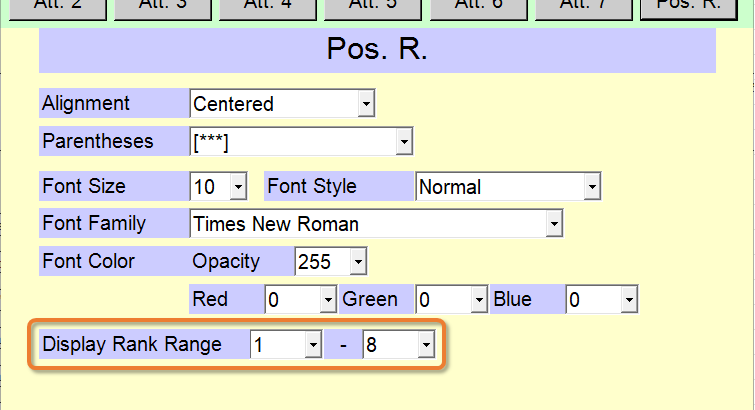Expand the Opacity value dropdown
Screen dimensions: 755x410
(331, 262)
